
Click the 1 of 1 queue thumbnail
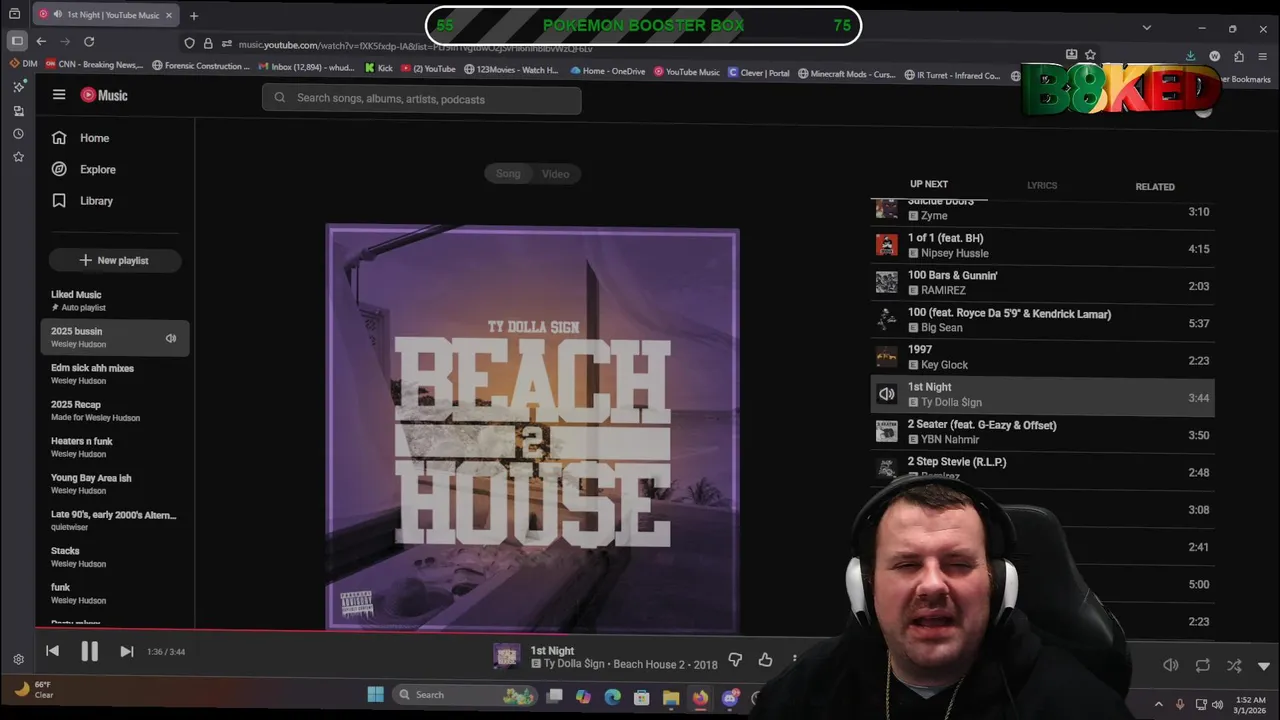887,245
